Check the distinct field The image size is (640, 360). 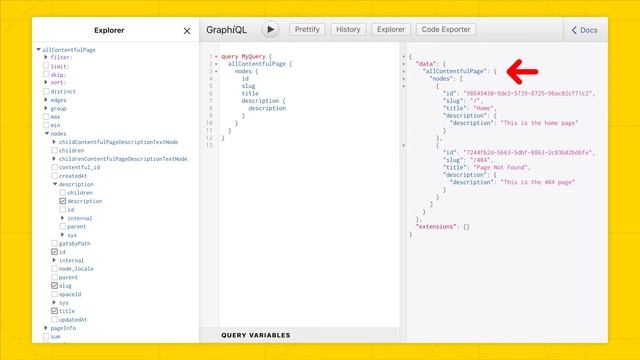[46, 91]
